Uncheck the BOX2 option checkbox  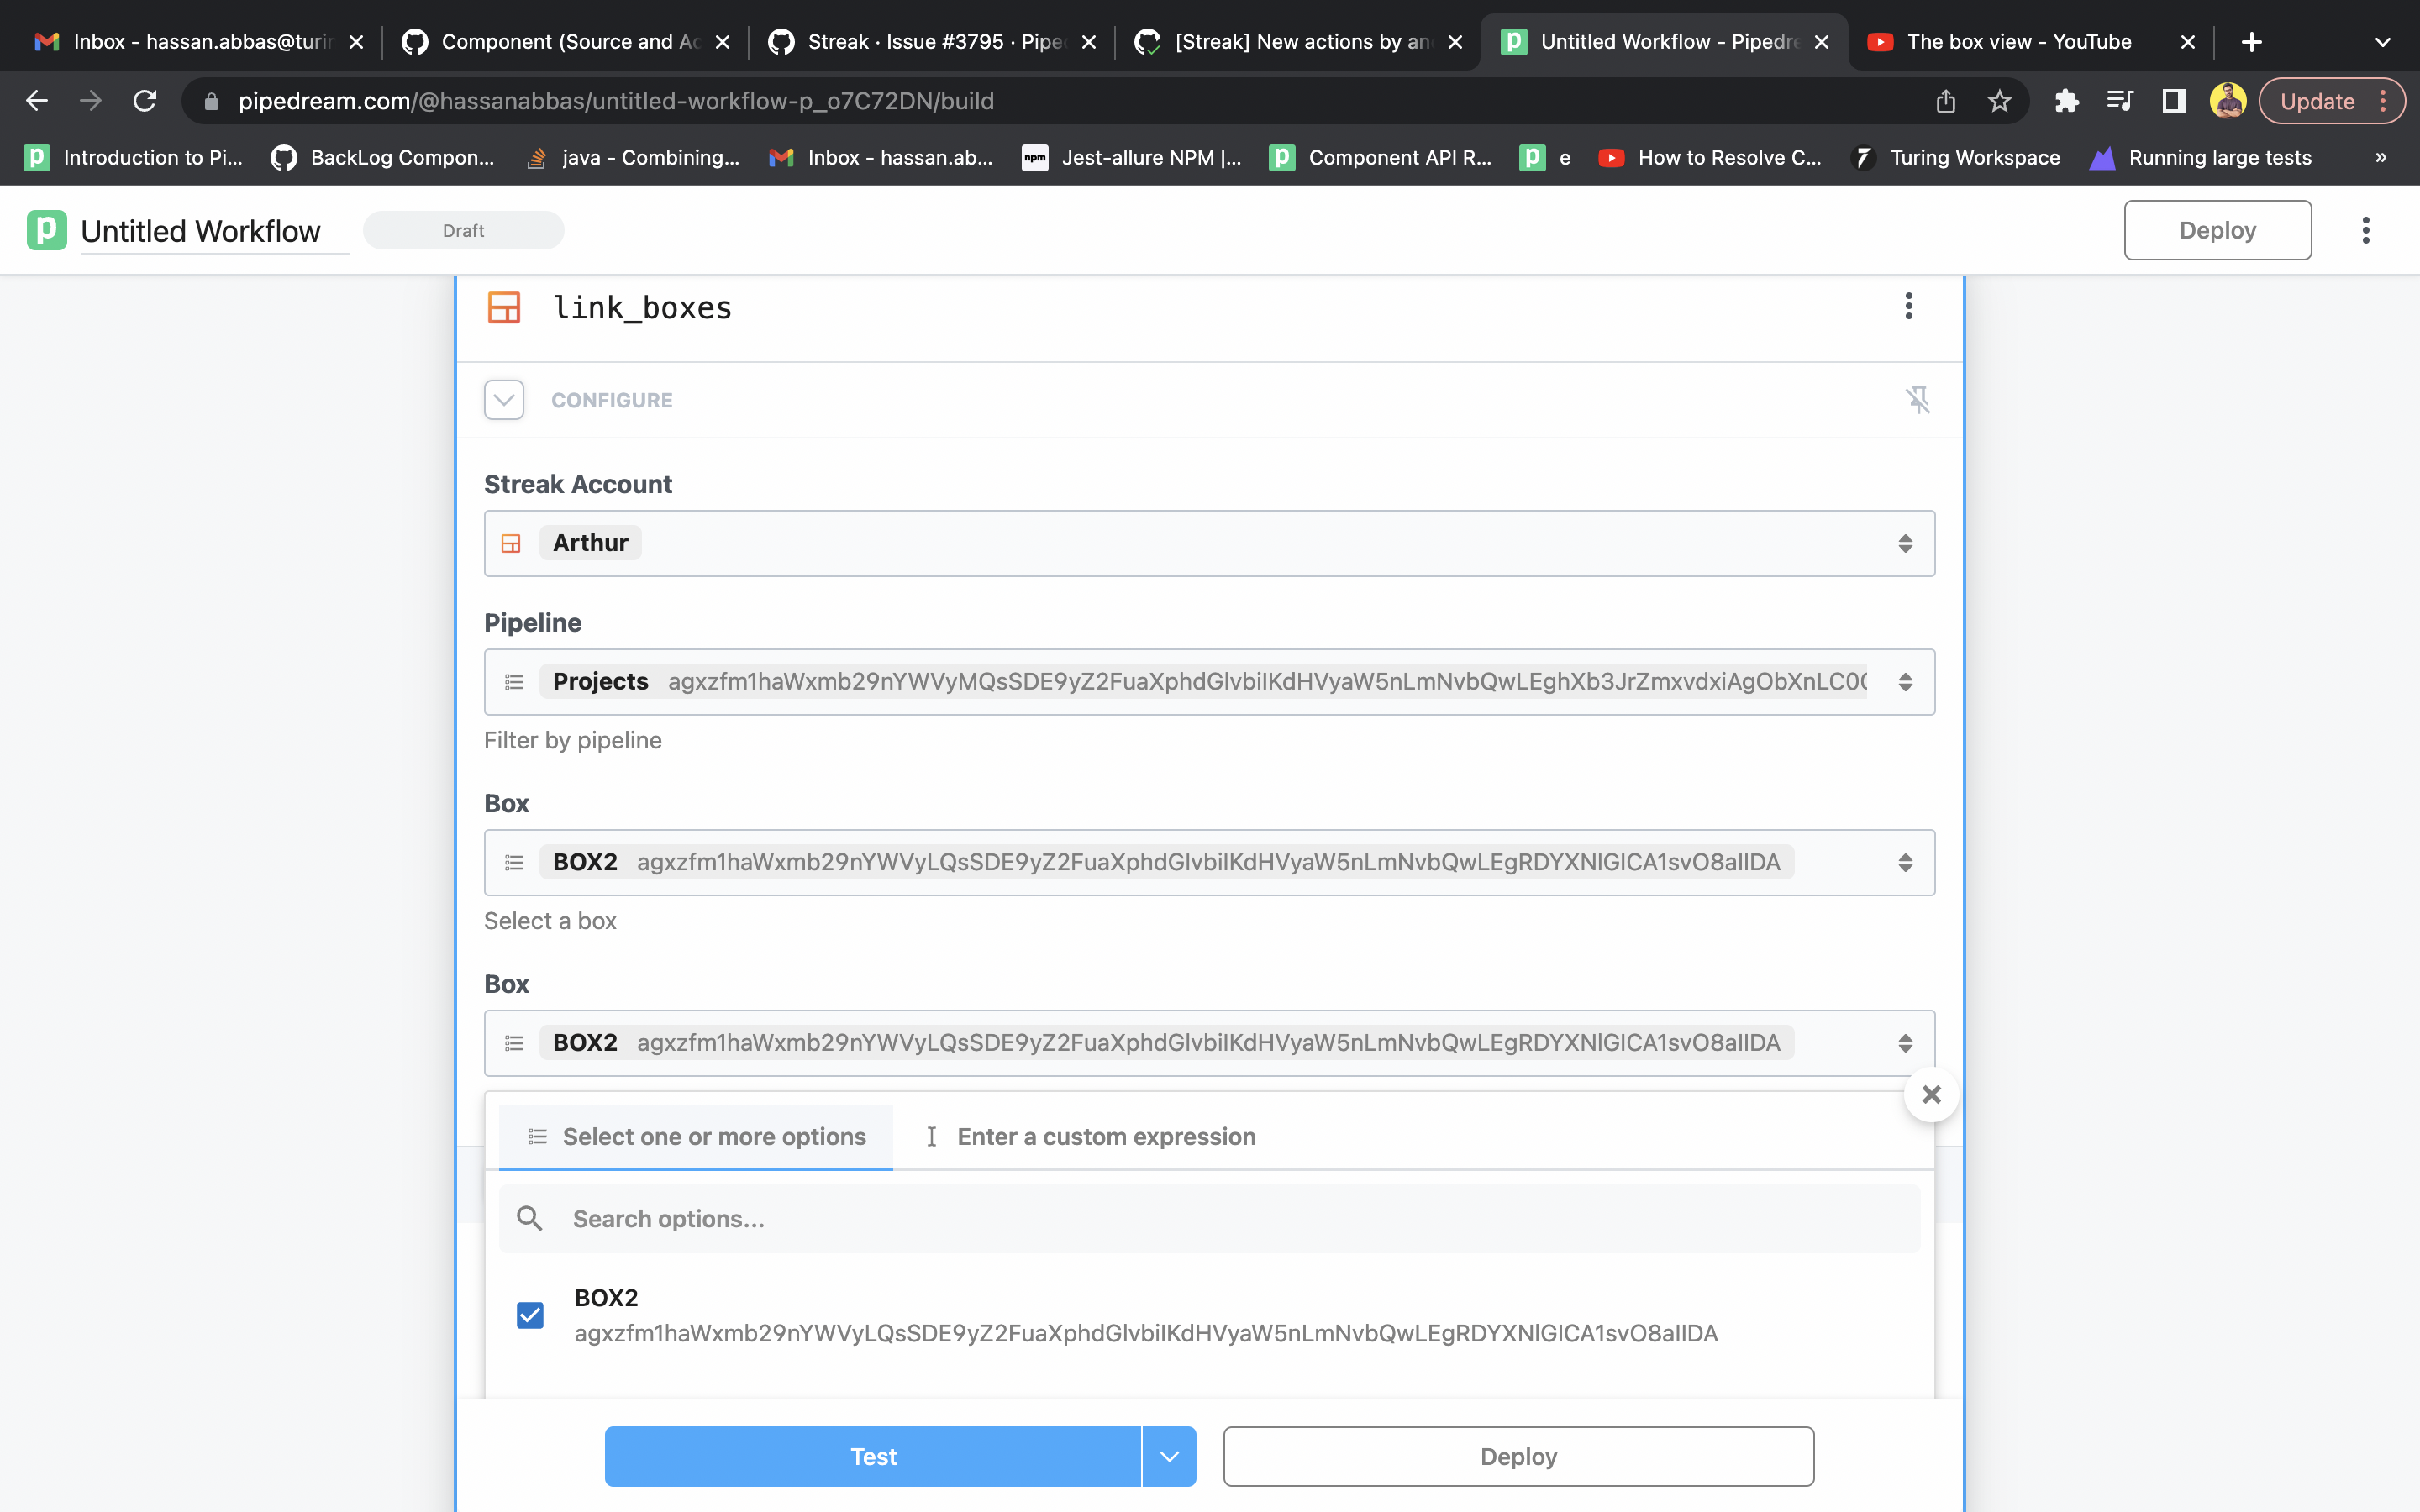point(529,1314)
